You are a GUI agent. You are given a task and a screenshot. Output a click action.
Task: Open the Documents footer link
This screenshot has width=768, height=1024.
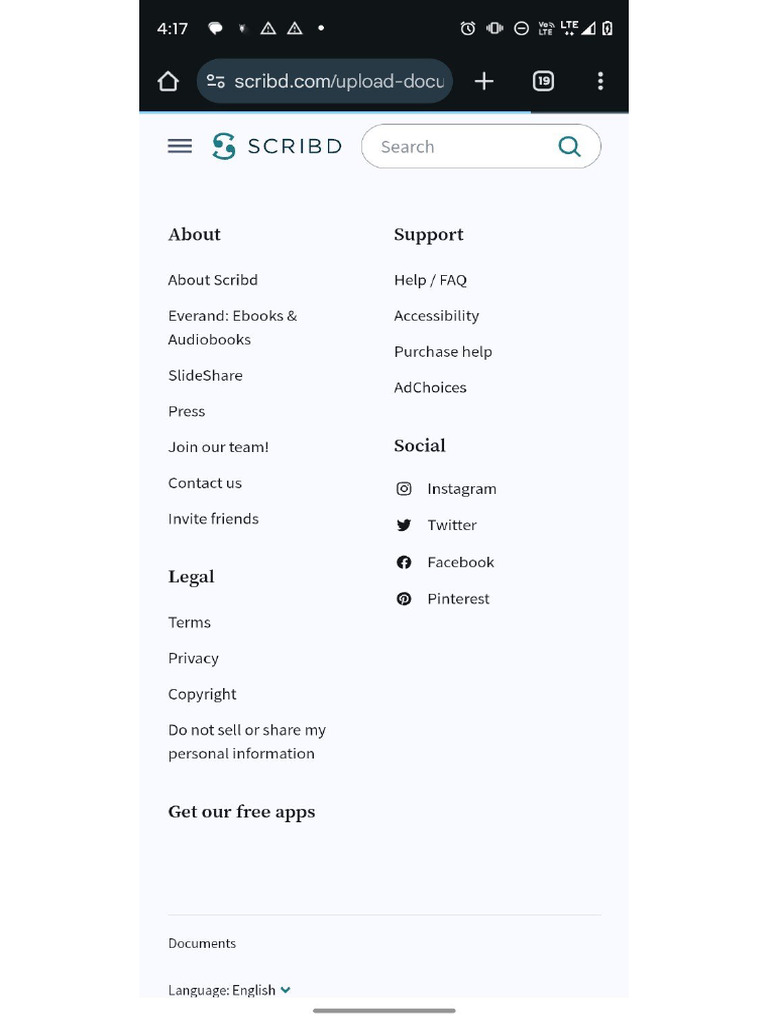[x=202, y=943]
